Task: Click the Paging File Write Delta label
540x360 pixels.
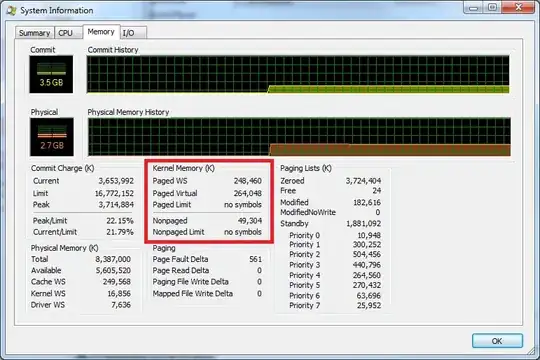Action: [190, 282]
